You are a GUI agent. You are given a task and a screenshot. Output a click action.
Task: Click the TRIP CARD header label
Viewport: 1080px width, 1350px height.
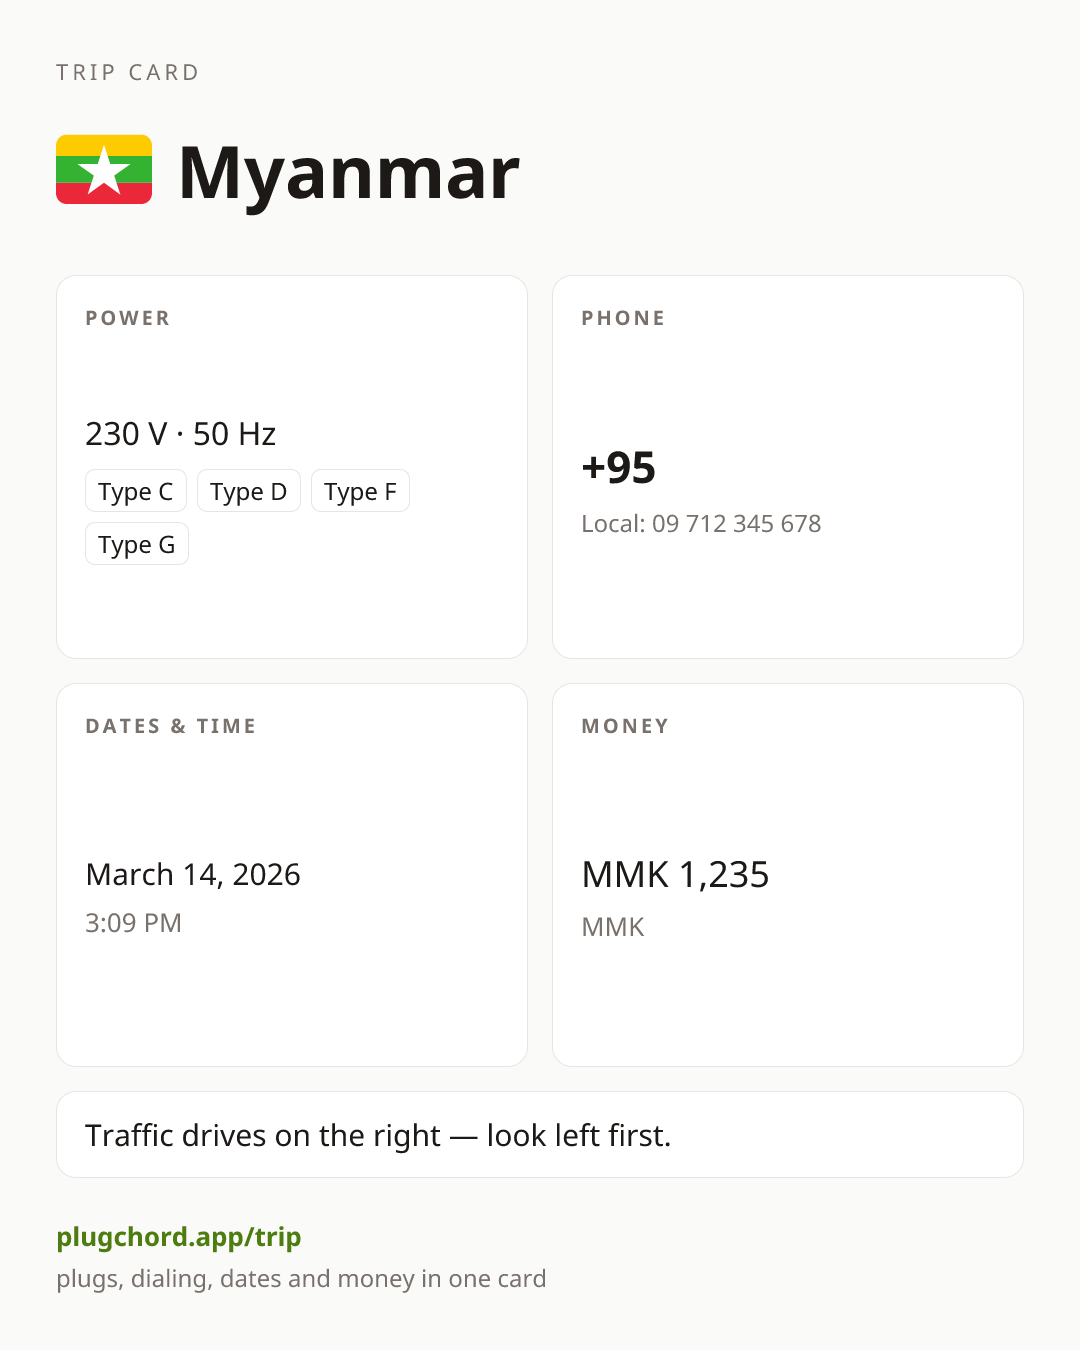128,72
